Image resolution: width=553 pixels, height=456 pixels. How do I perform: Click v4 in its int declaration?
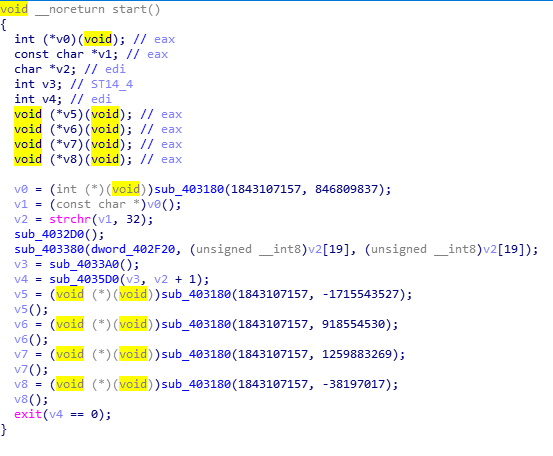[49, 99]
